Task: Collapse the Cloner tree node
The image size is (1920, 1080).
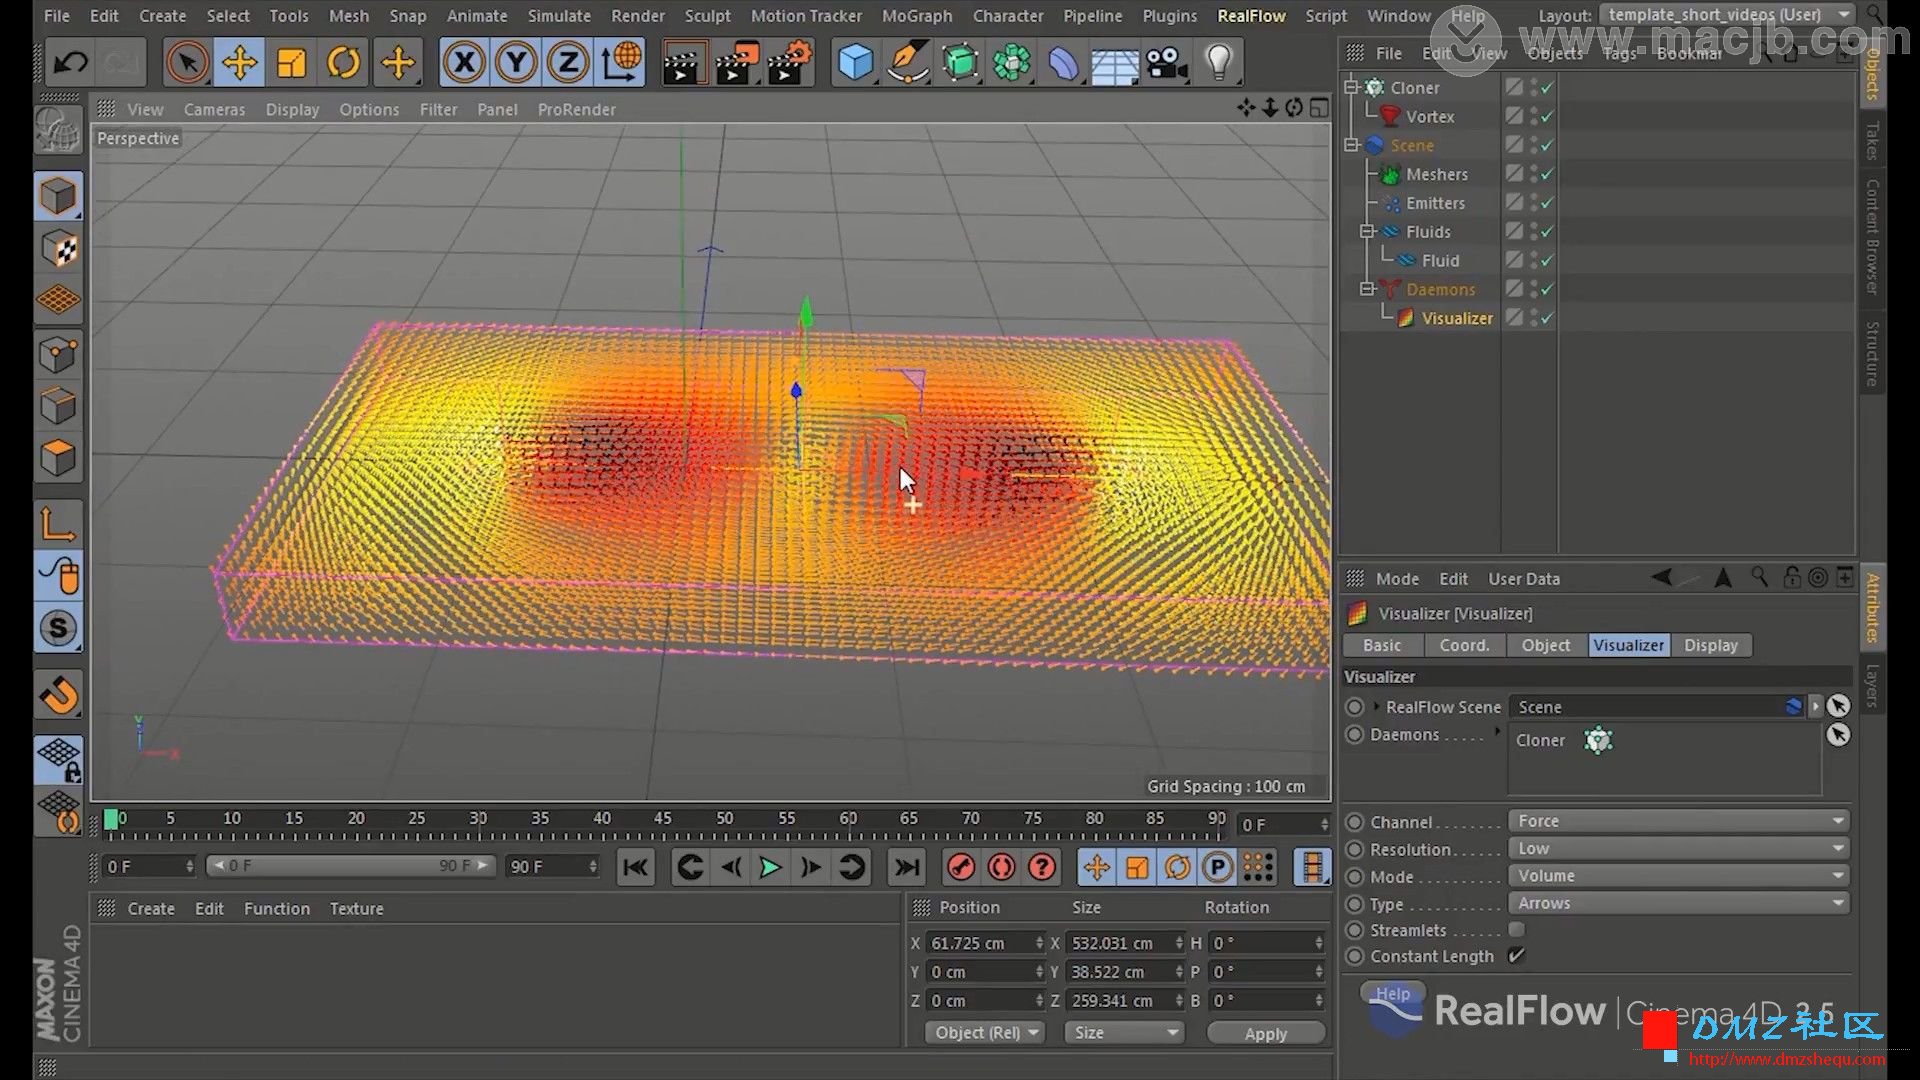Action: 1351,88
